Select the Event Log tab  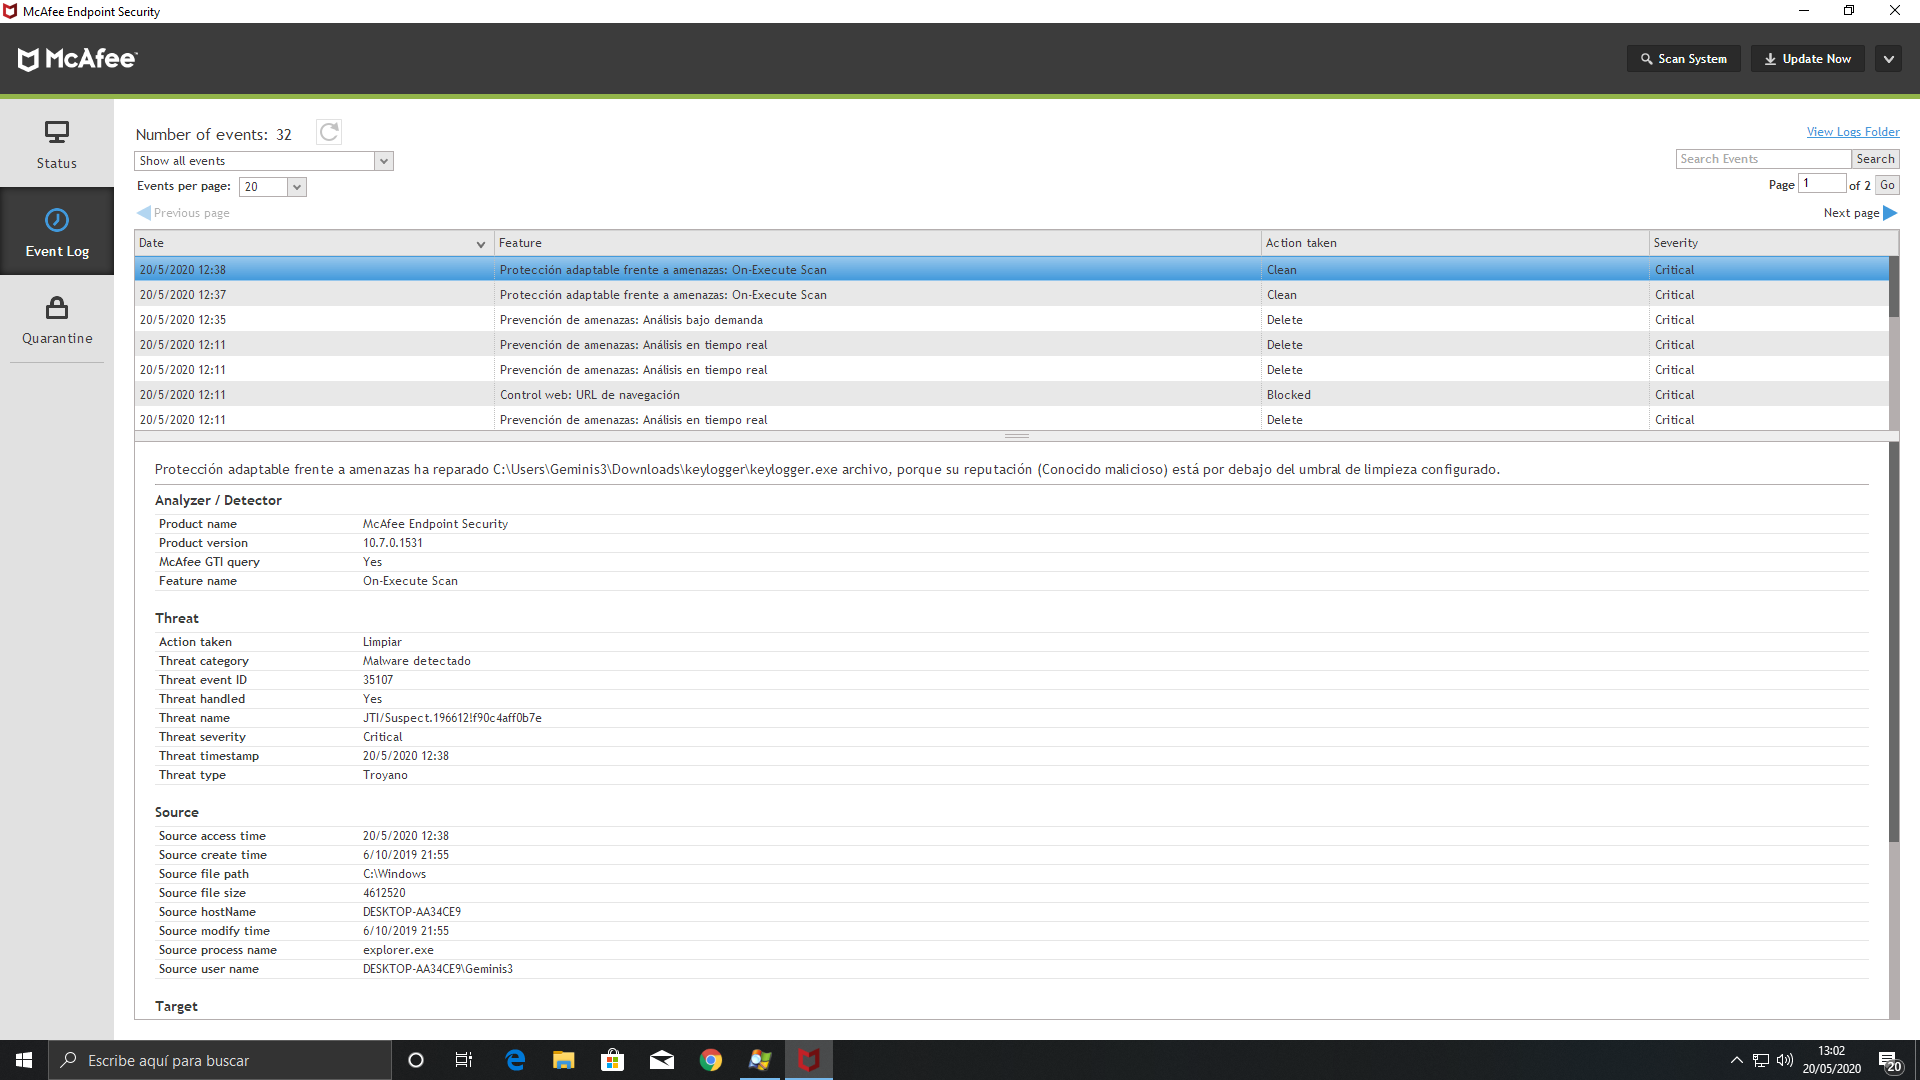coord(57,232)
